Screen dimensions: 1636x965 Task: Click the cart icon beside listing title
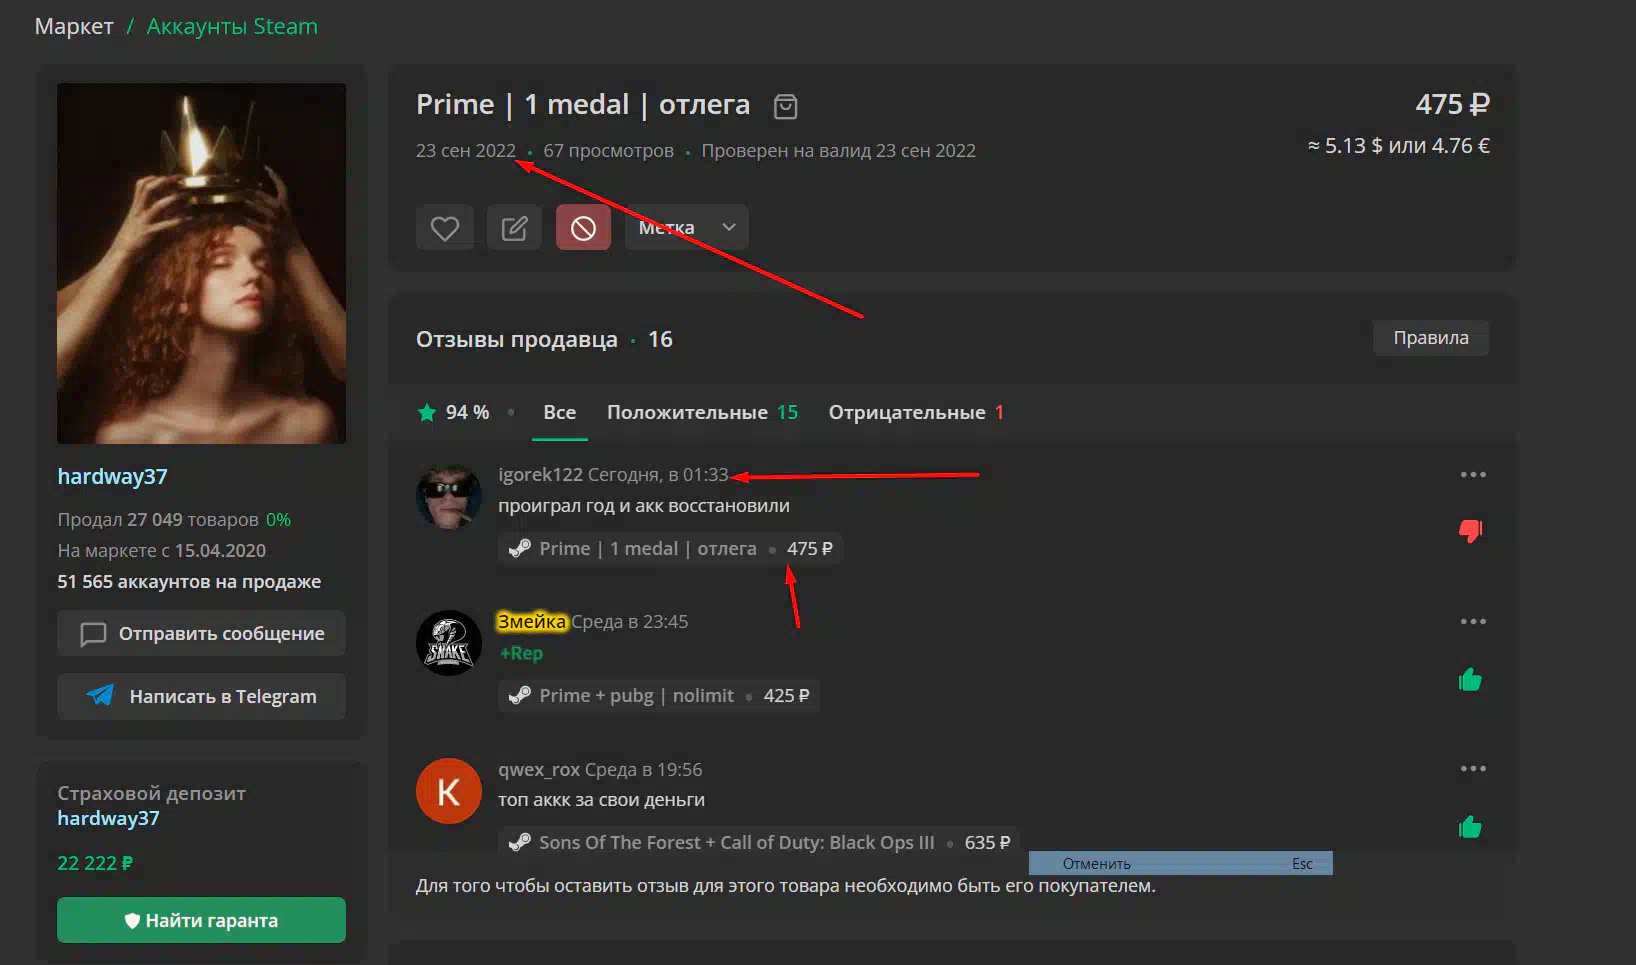tap(786, 106)
